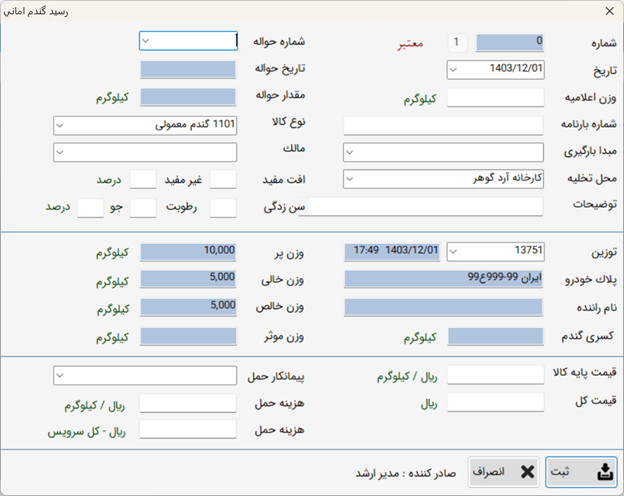The image size is (624, 496).
Task: Click the ثبت save button
Action: click(x=581, y=472)
